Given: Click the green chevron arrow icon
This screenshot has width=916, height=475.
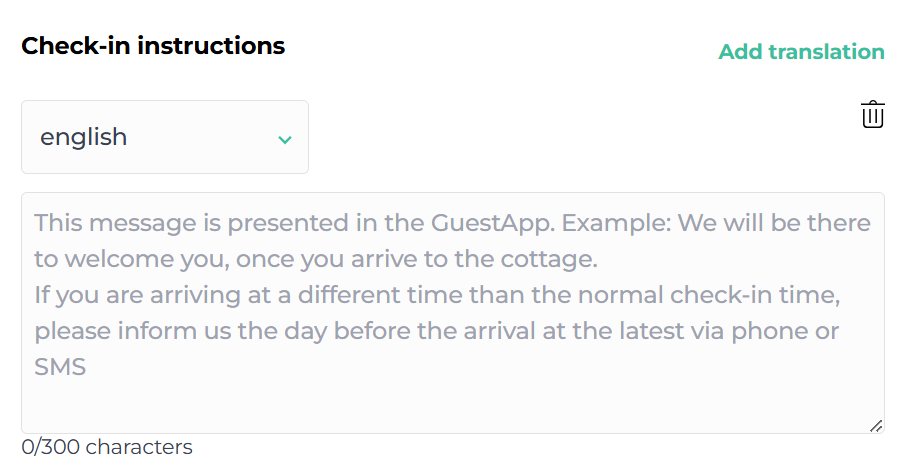Looking at the screenshot, I should click(285, 139).
